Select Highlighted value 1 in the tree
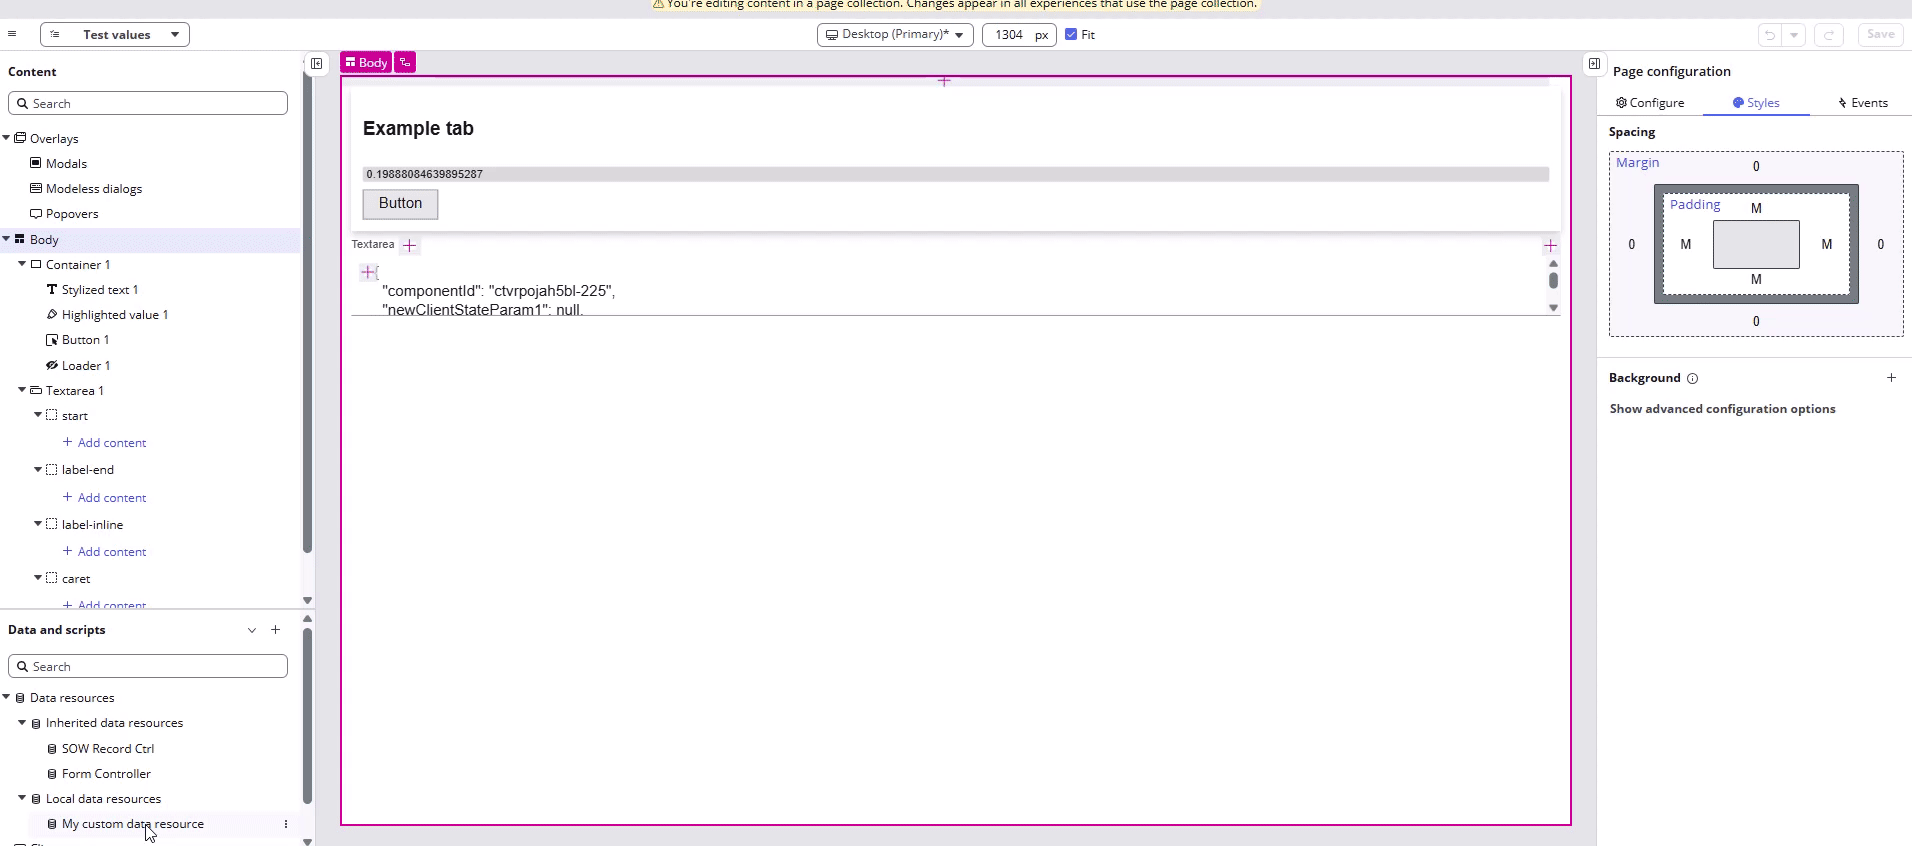The image size is (1912, 846). [x=114, y=315]
